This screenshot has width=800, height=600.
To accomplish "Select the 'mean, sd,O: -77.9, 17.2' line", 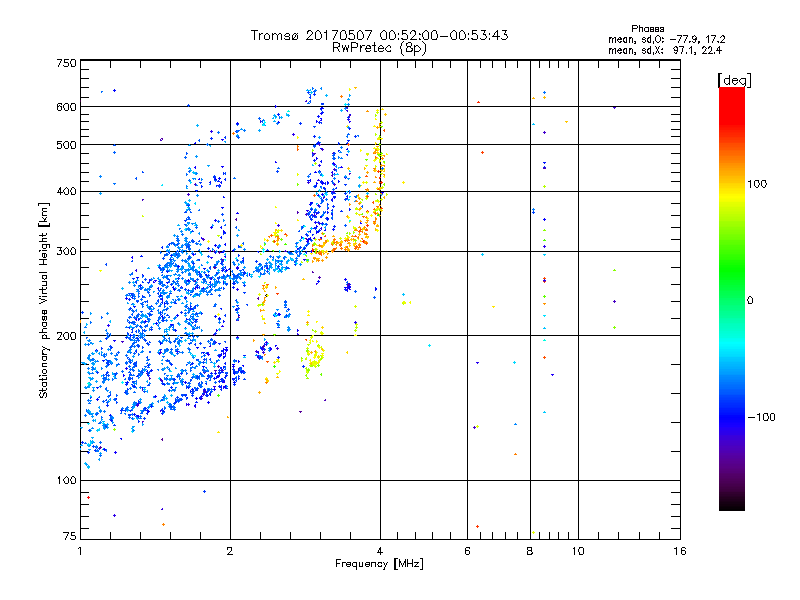I will (x=666, y=39).
